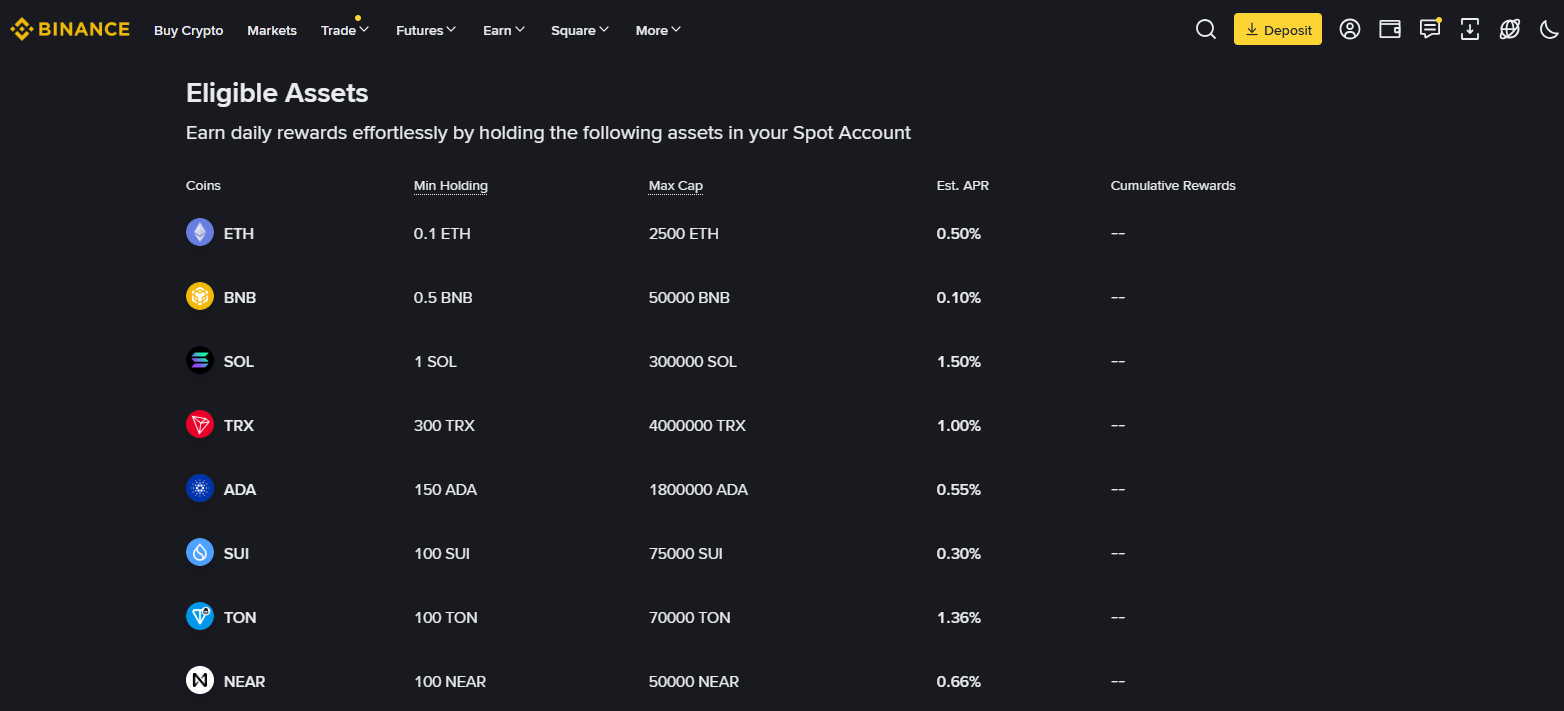Click the TON coin icon
The height and width of the screenshot is (711, 1564).
tap(200, 616)
